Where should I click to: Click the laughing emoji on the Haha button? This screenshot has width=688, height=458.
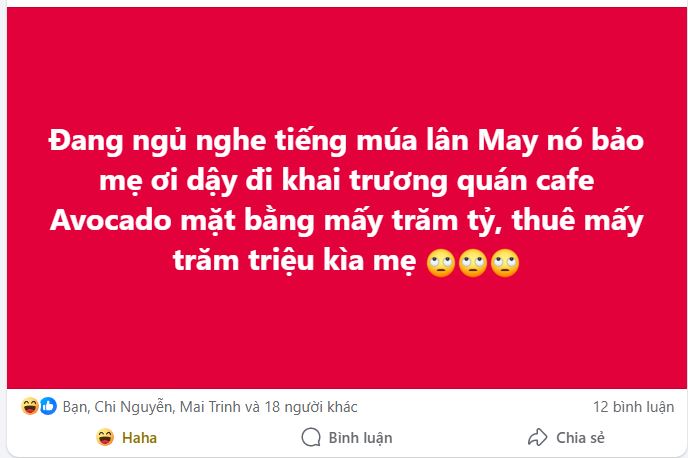pyautogui.click(x=105, y=437)
